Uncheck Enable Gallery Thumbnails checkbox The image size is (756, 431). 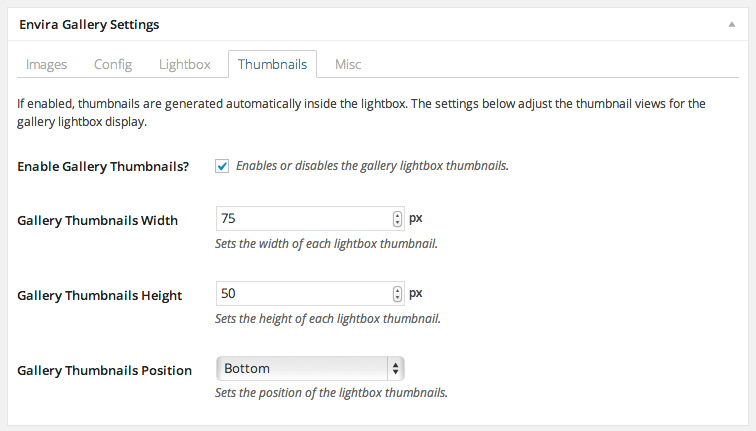click(x=222, y=166)
